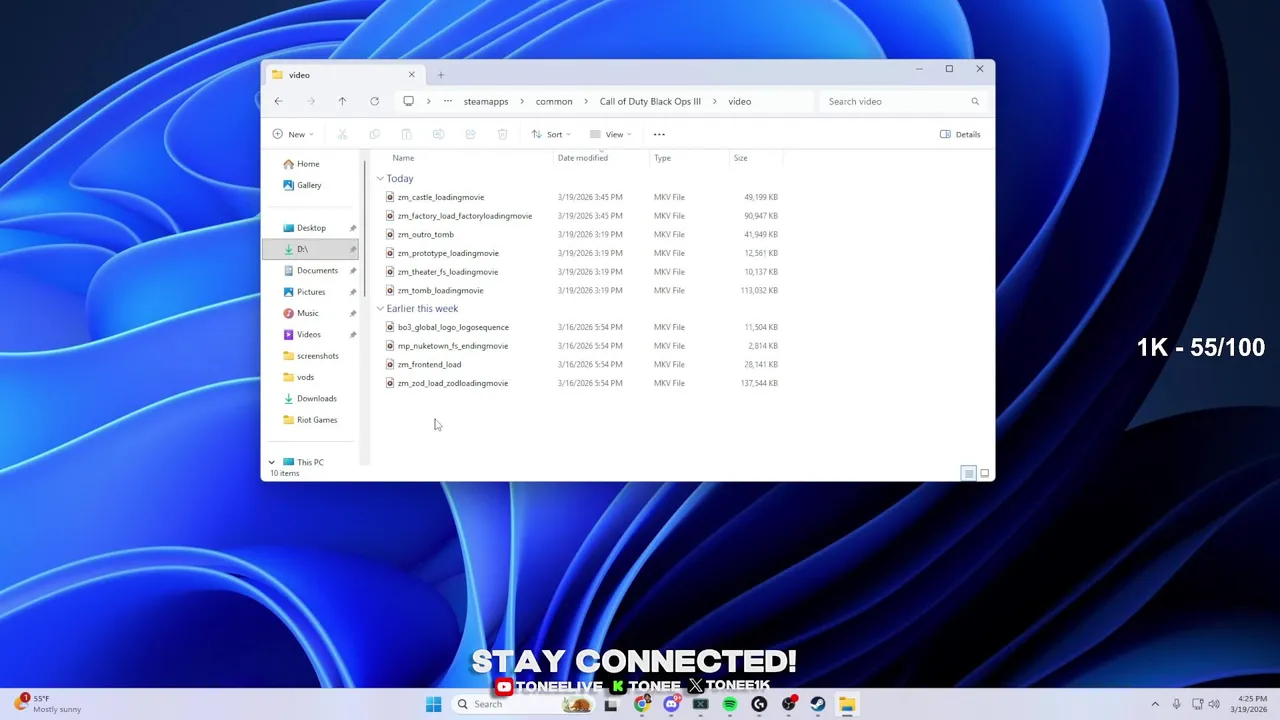Select the file icon of zm_outro_tomb

tap(390, 234)
